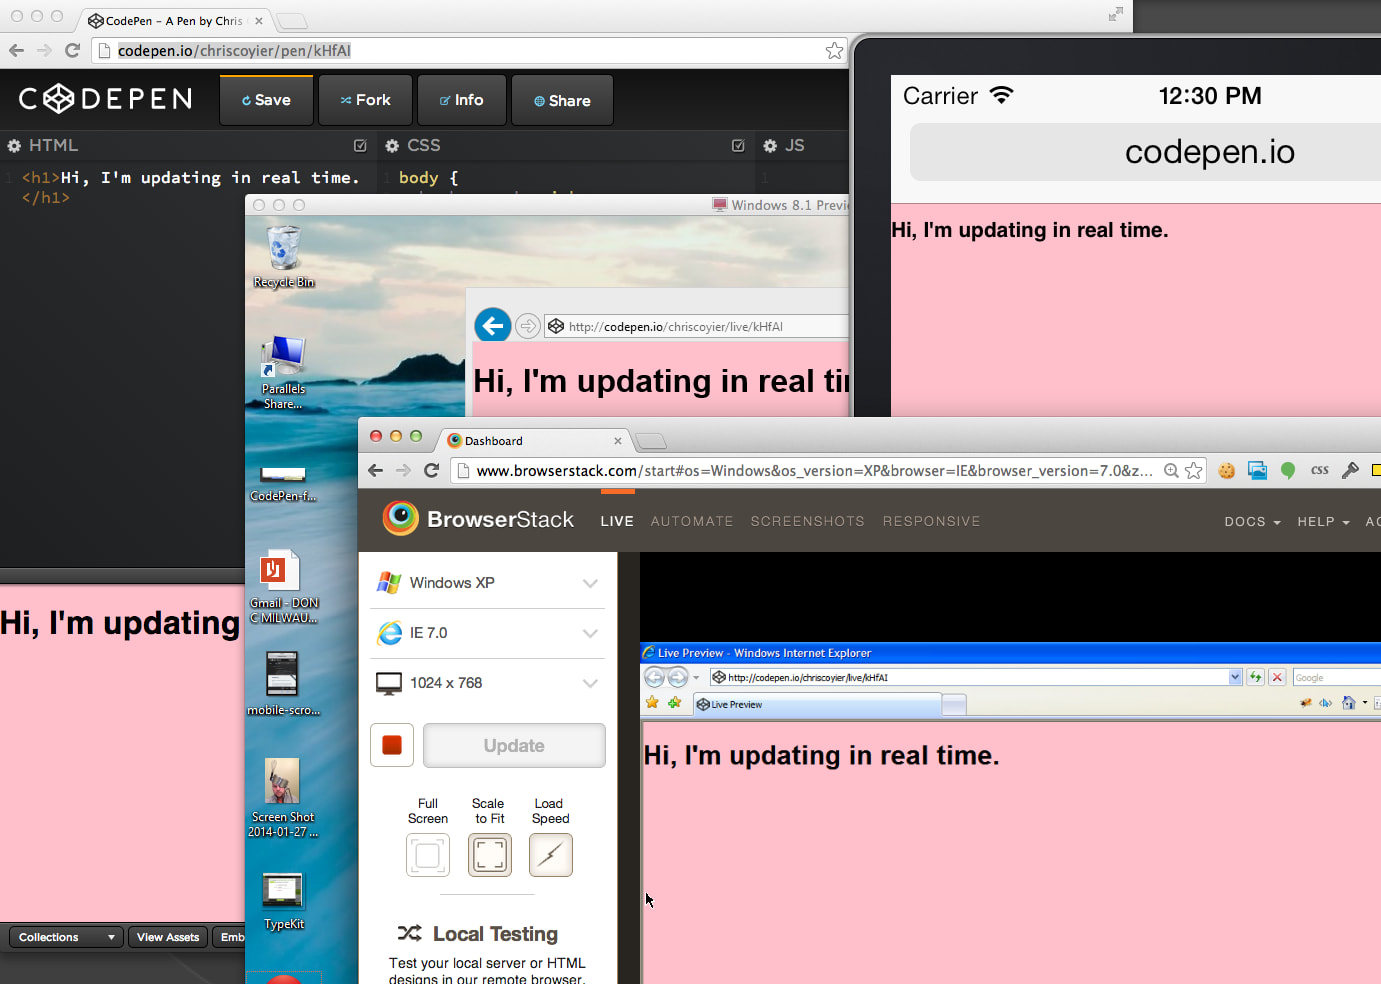Screen dimensions: 1381x984
Task: Click the Google search box in IE7
Action: pyautogui.click(x=1337, y=677)
